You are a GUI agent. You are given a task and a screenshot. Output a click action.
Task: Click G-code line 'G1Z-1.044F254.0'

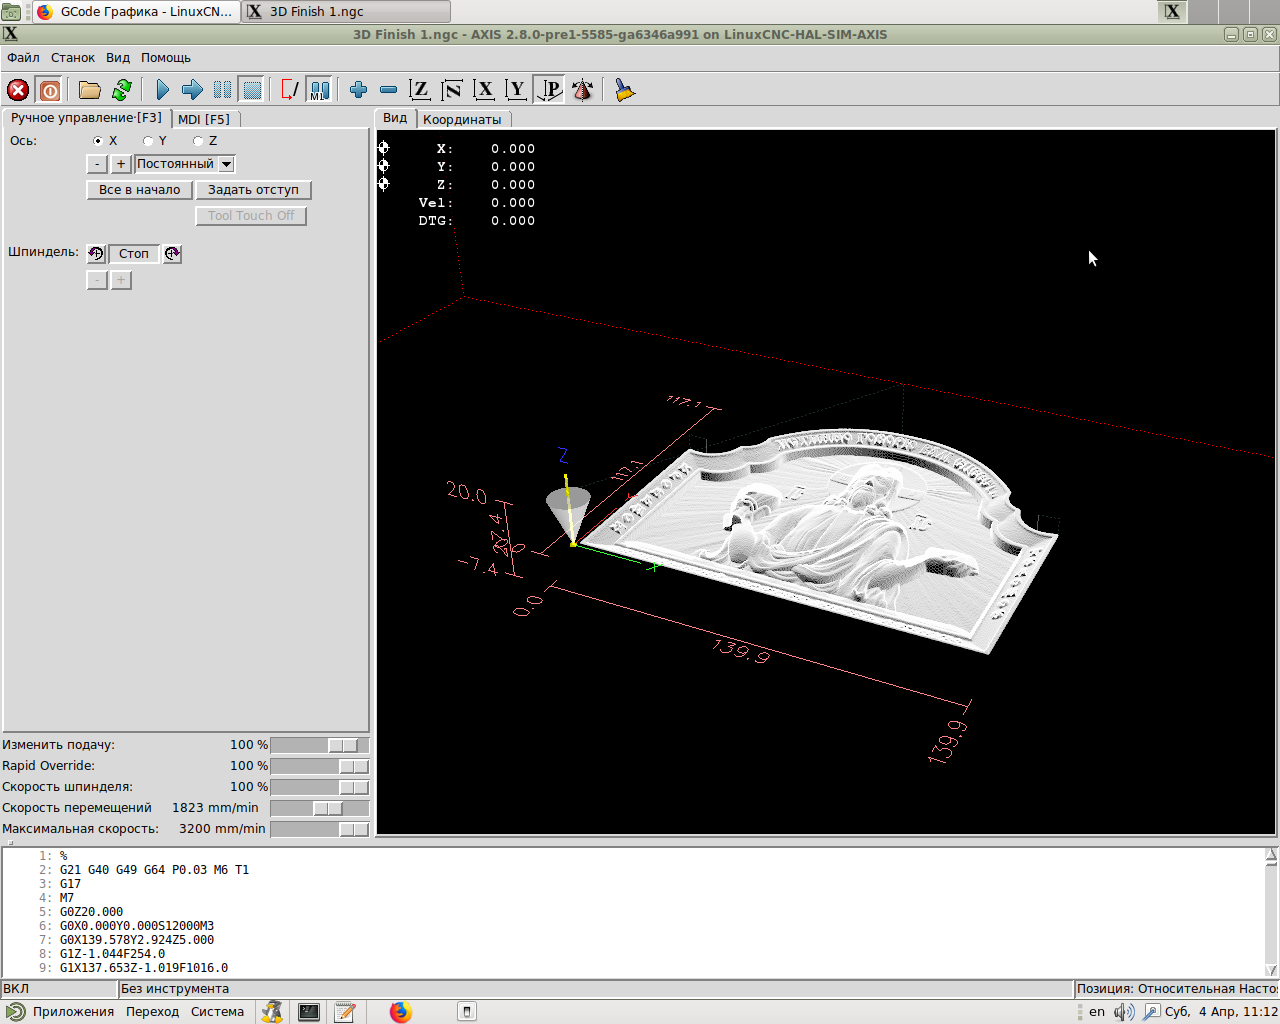[x=112, y=954]
